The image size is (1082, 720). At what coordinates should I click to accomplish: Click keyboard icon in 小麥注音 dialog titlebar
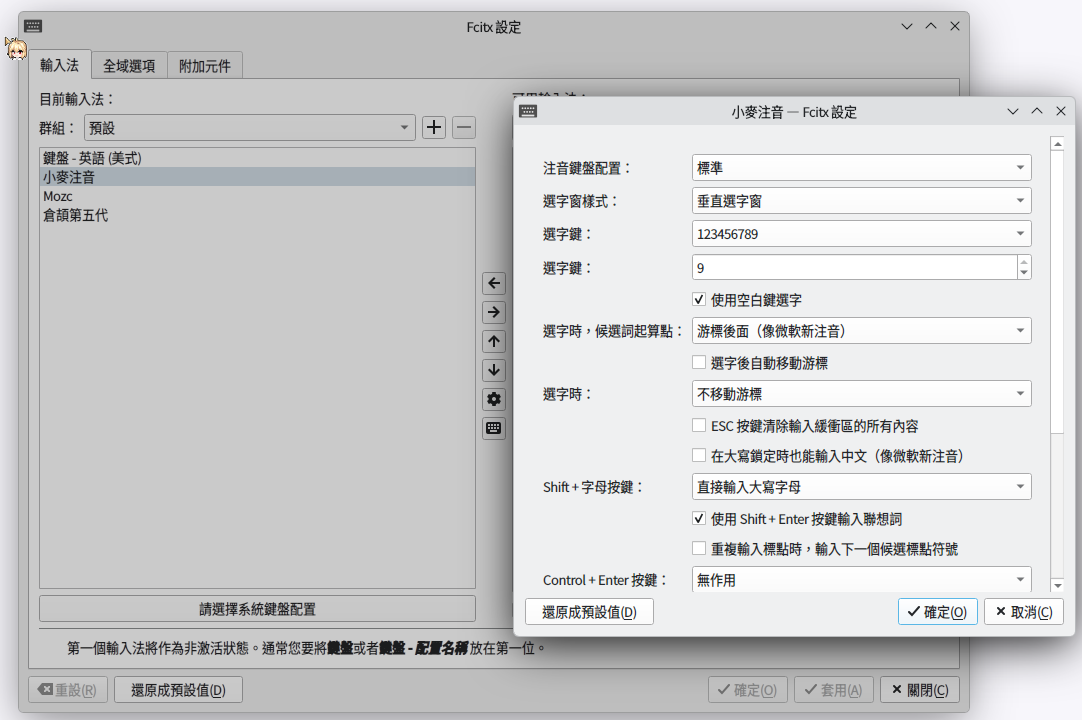[x=528, y=111]
